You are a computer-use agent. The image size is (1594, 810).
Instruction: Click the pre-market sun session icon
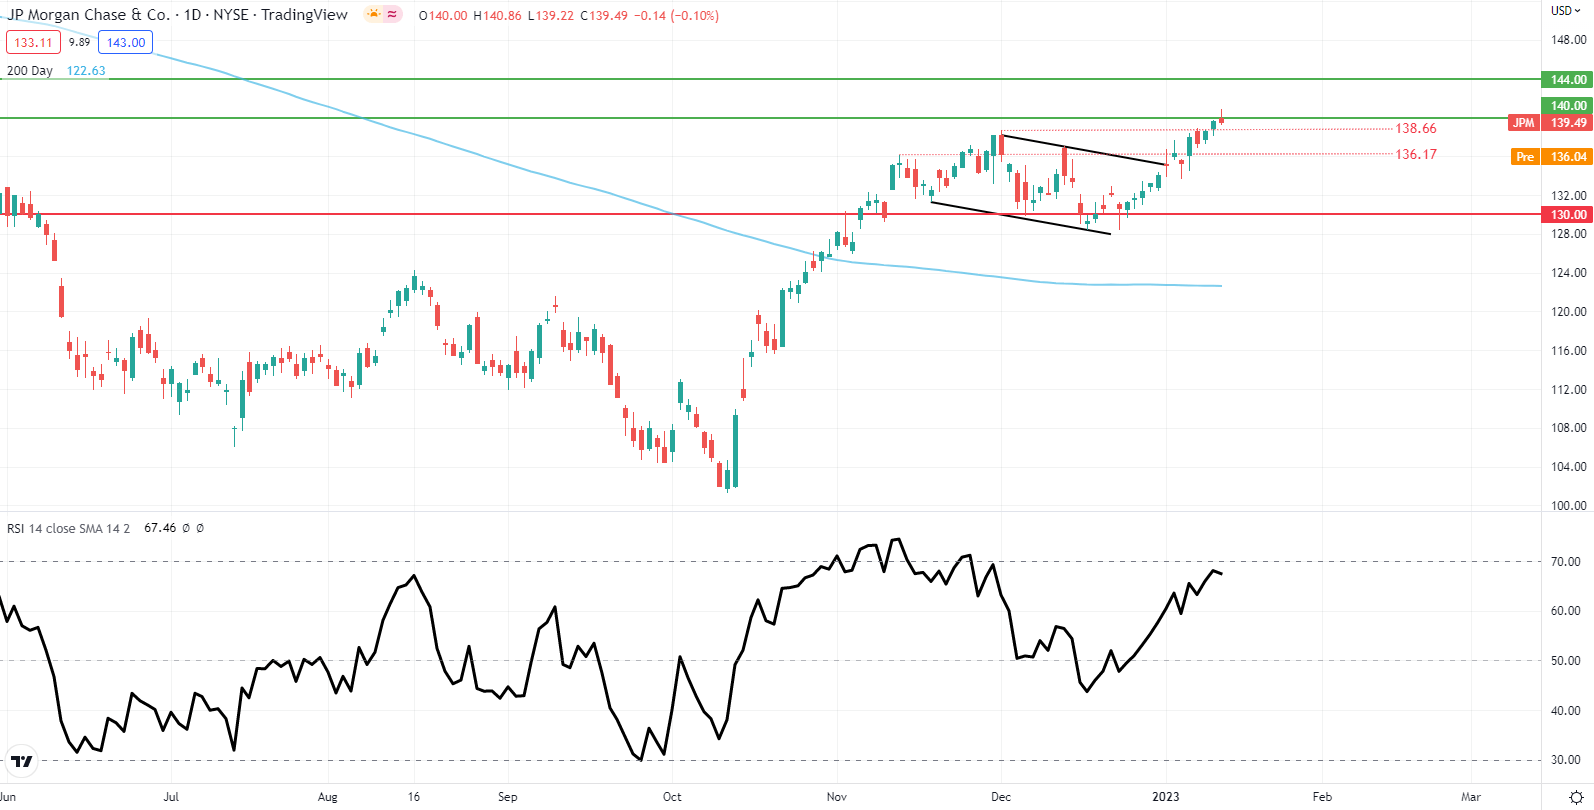coord(374,15)
